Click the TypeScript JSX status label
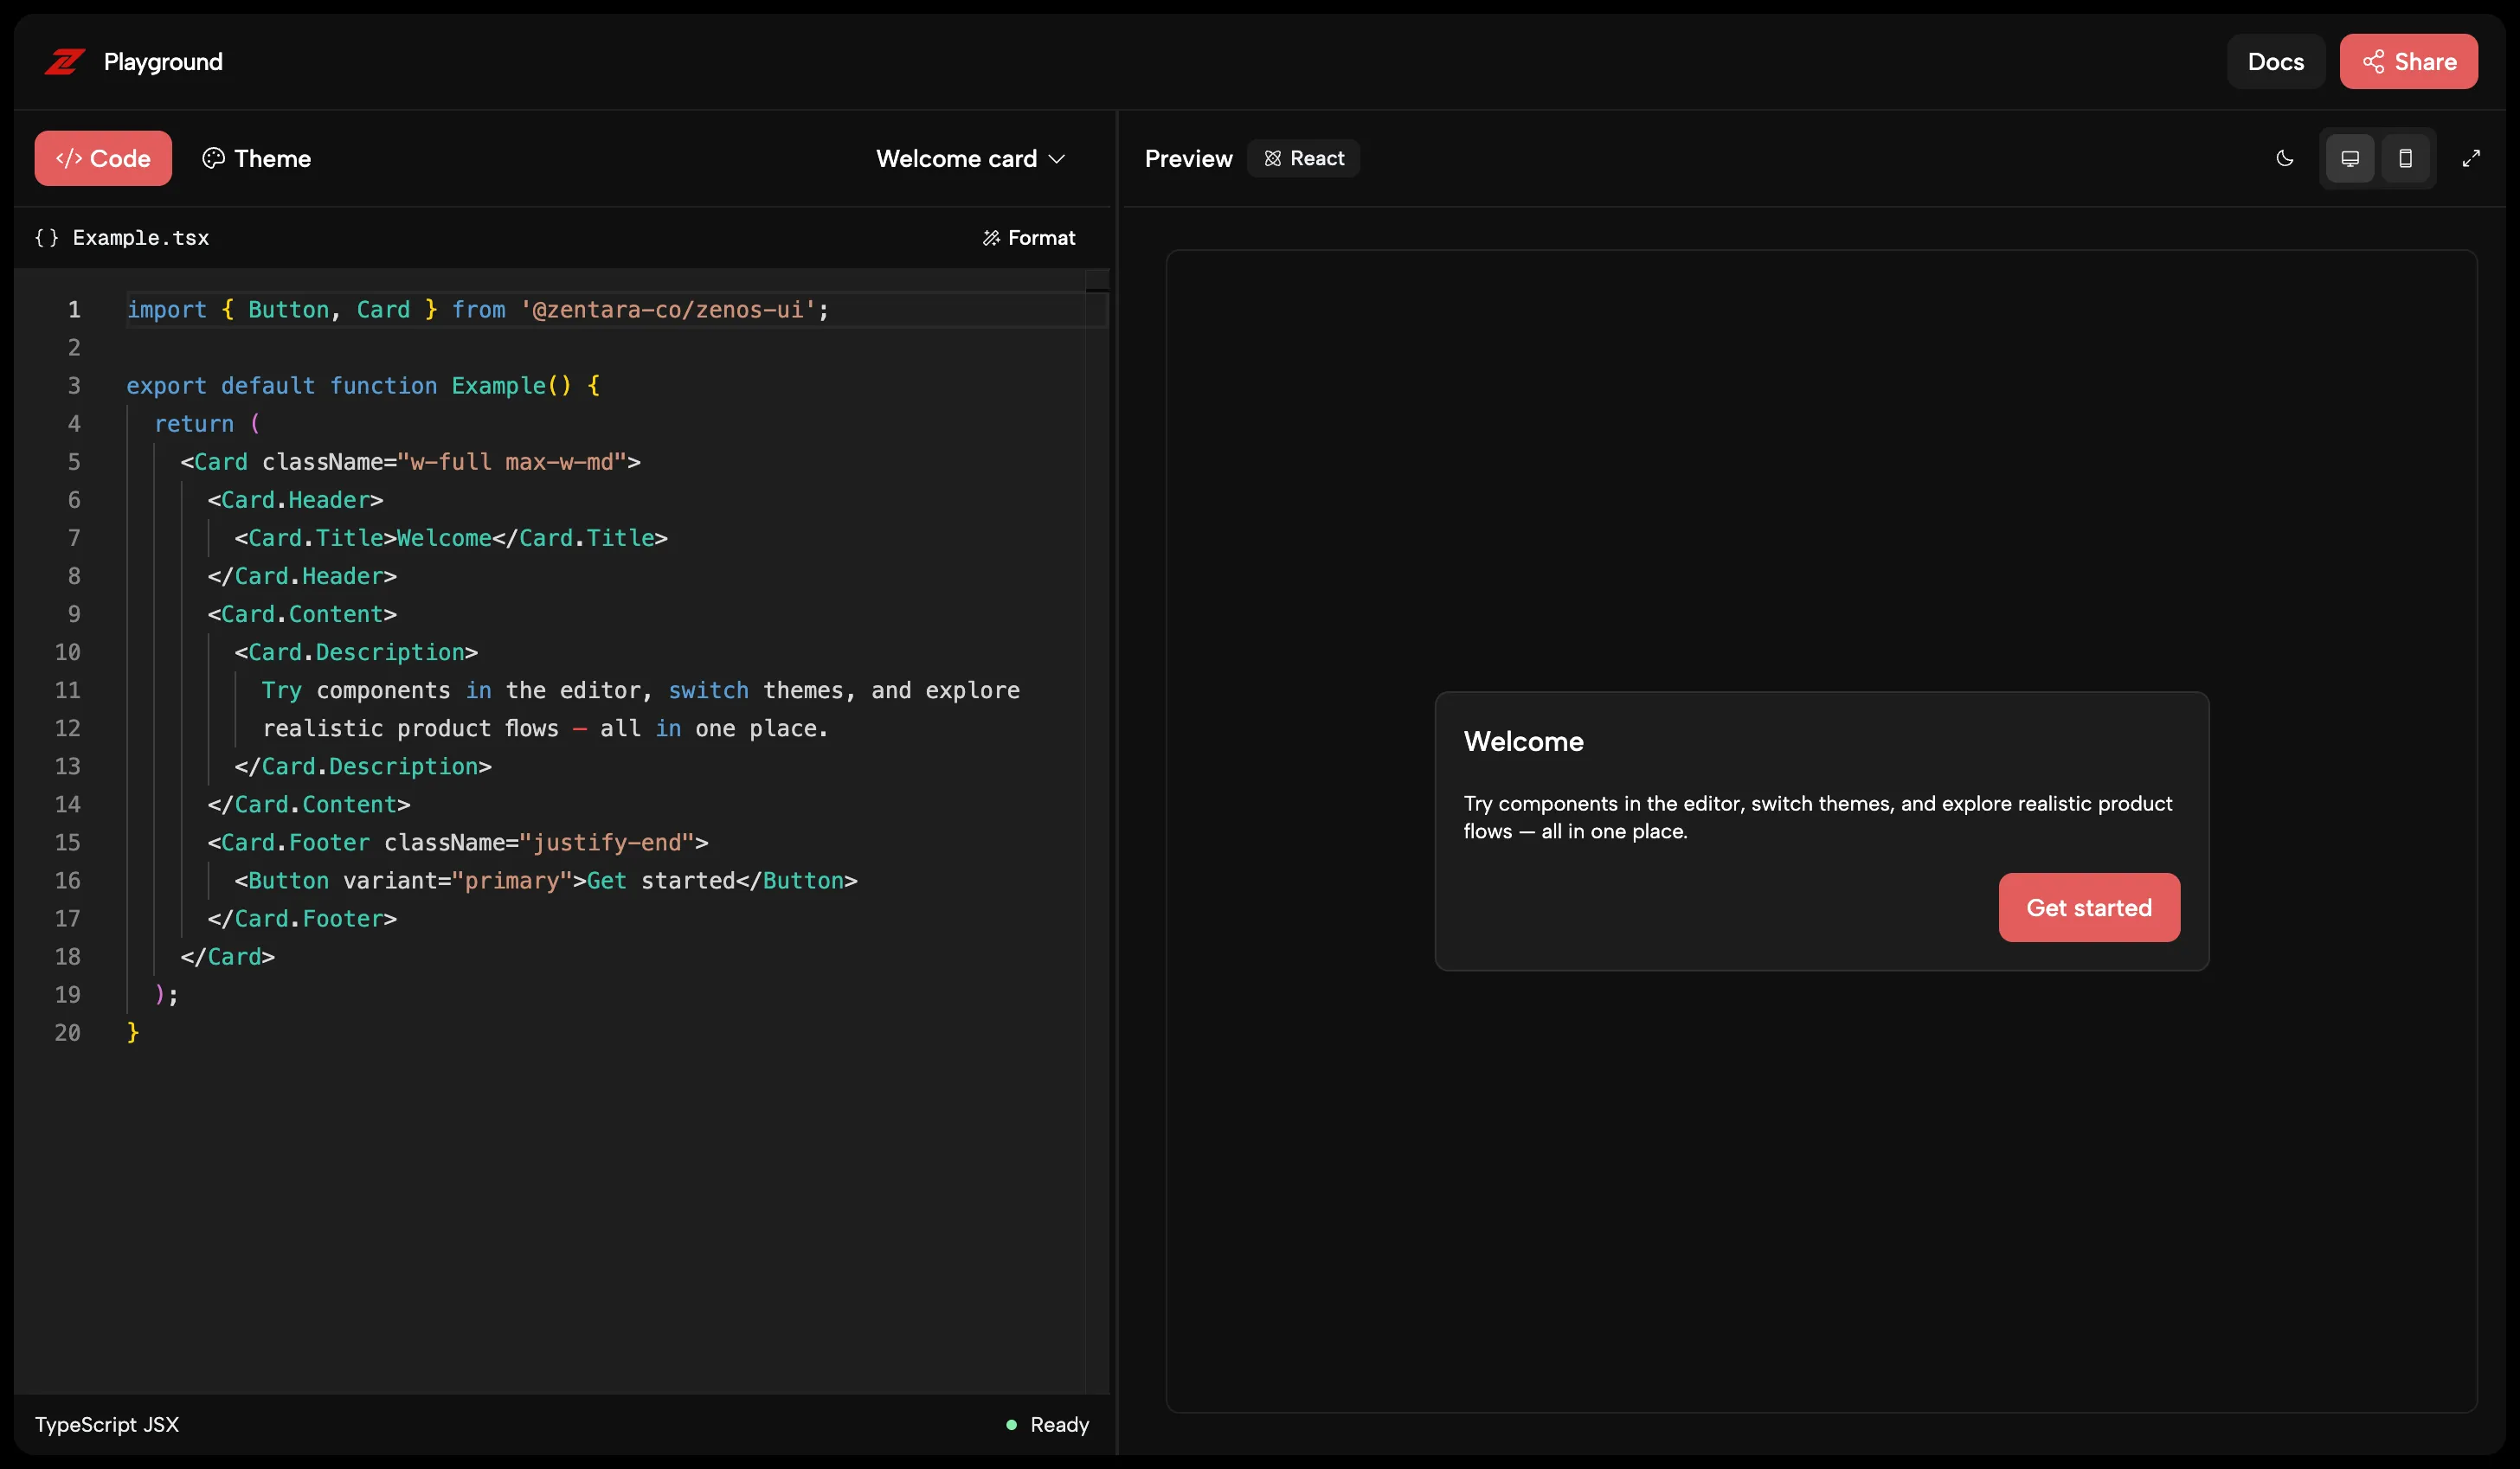 point(107,1424)
